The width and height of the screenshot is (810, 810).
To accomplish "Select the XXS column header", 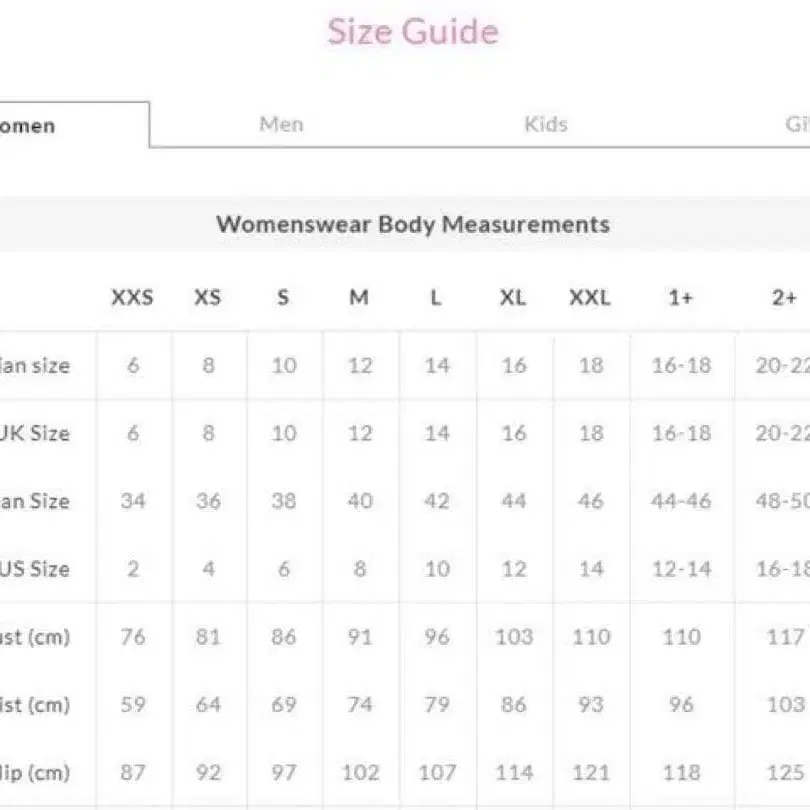I will coord(132,297).
